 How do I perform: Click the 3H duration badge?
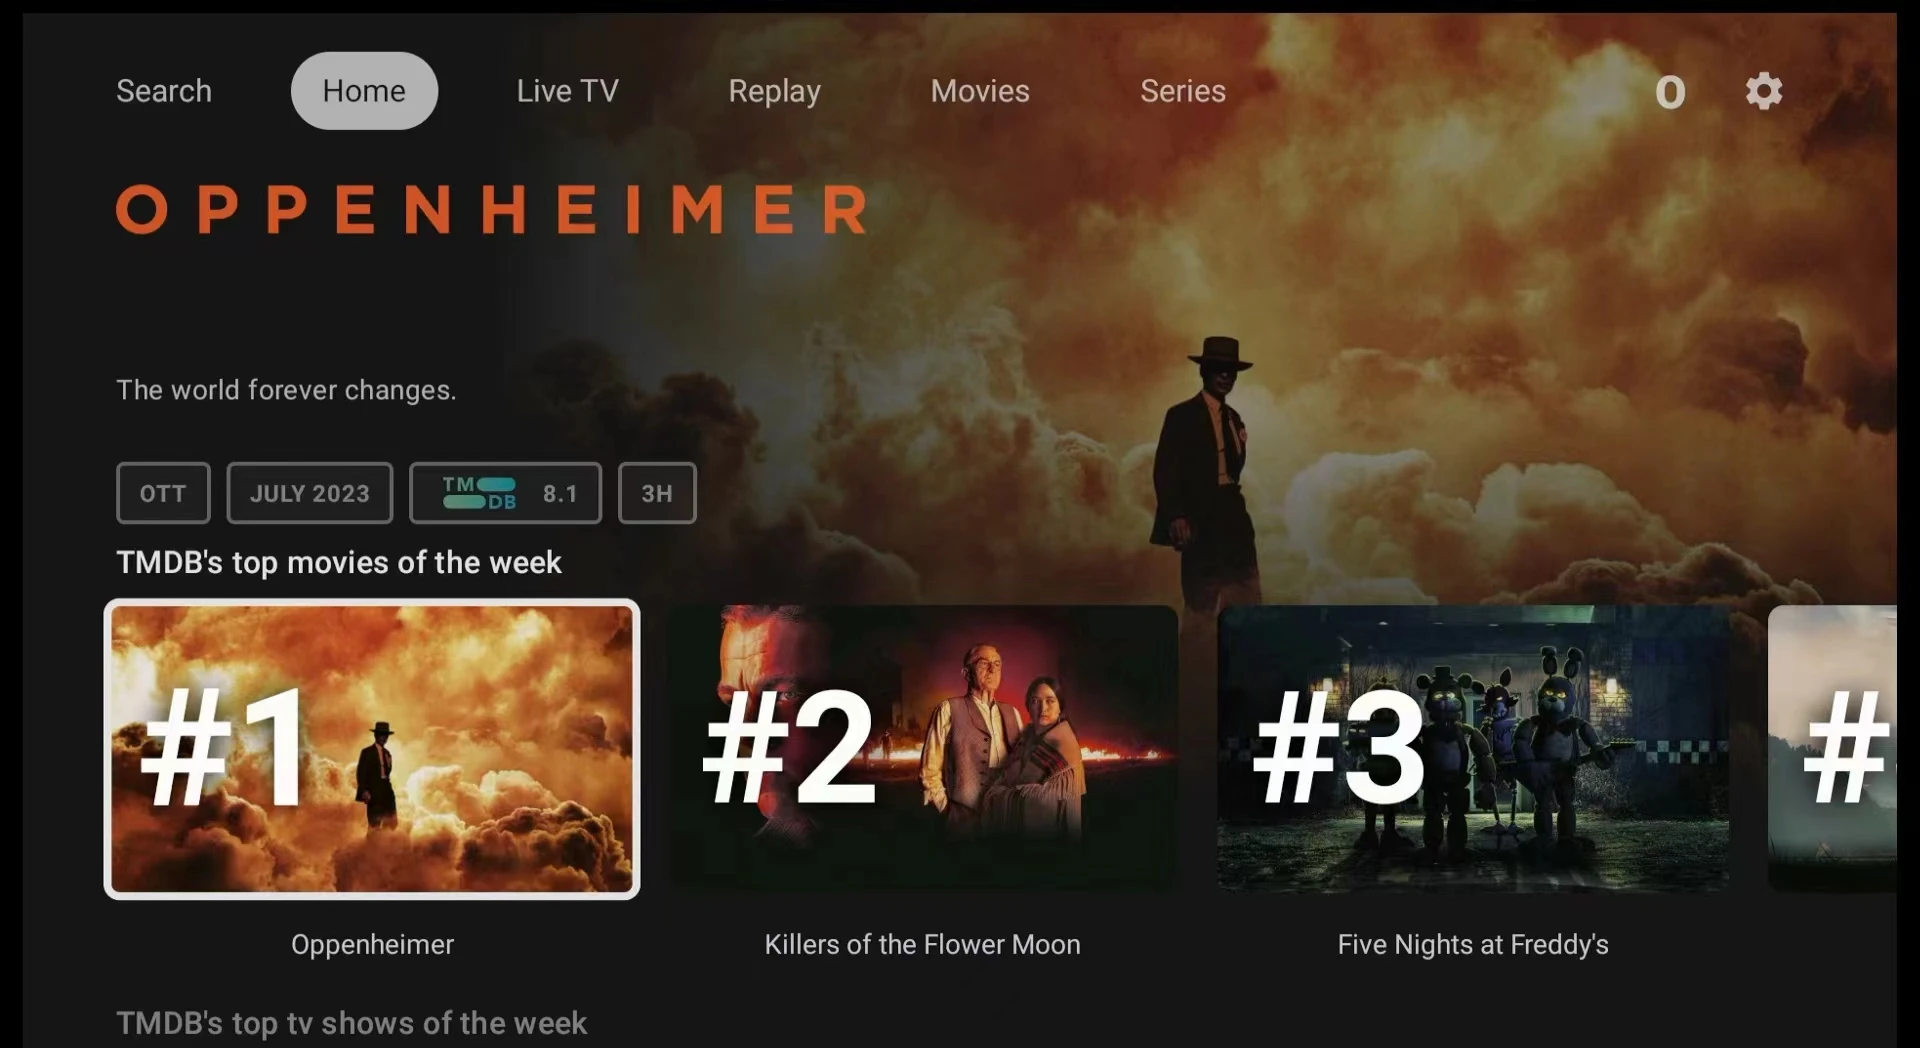point(657,493)
